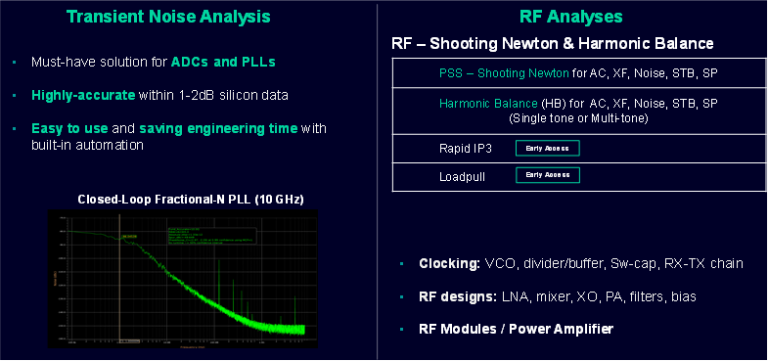Click the Easy to use highlighted text
The height and width of the screenshot is (361, 768).
70,129
